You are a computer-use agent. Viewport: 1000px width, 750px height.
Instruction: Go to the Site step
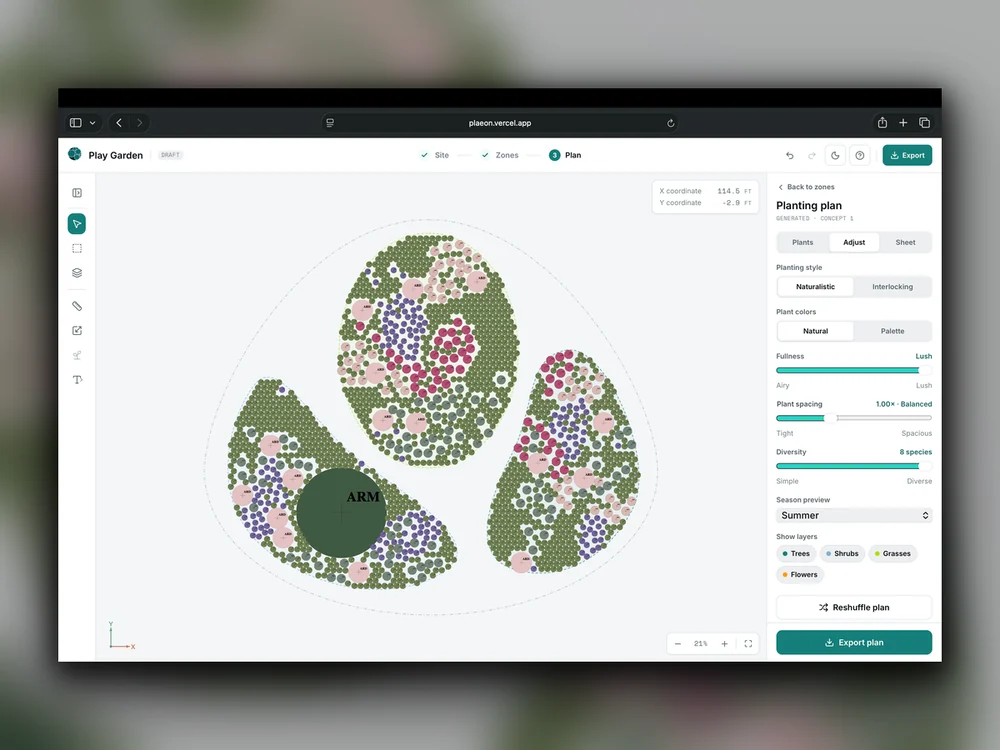pyautogui.click(x=435, y=155)
